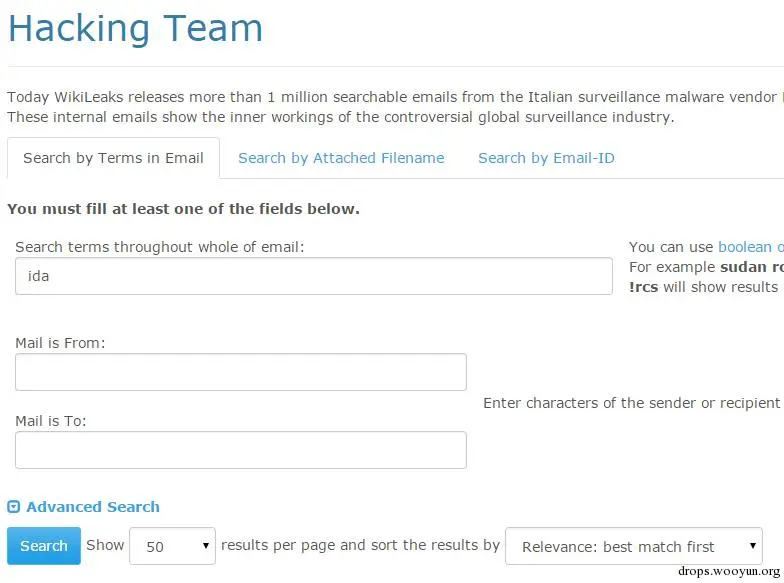Expand the Advanced Search section label

[93, 507]
